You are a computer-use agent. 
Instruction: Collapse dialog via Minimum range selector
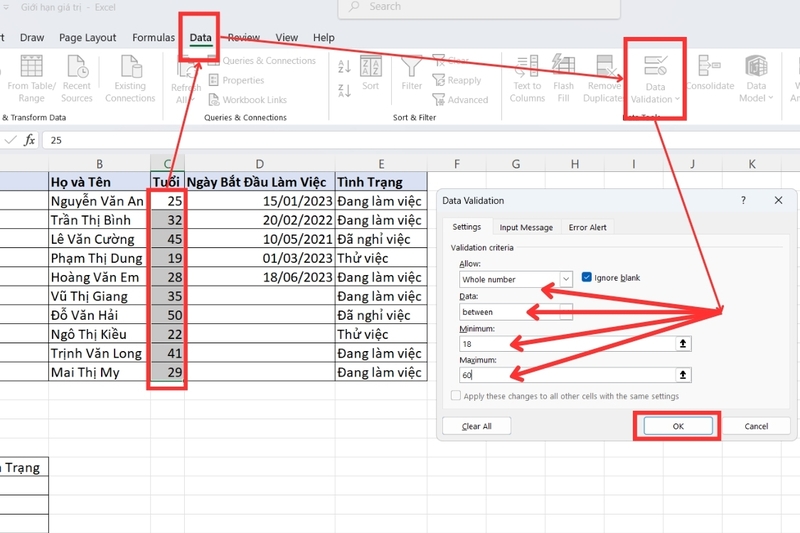click(x=683, y=344)
